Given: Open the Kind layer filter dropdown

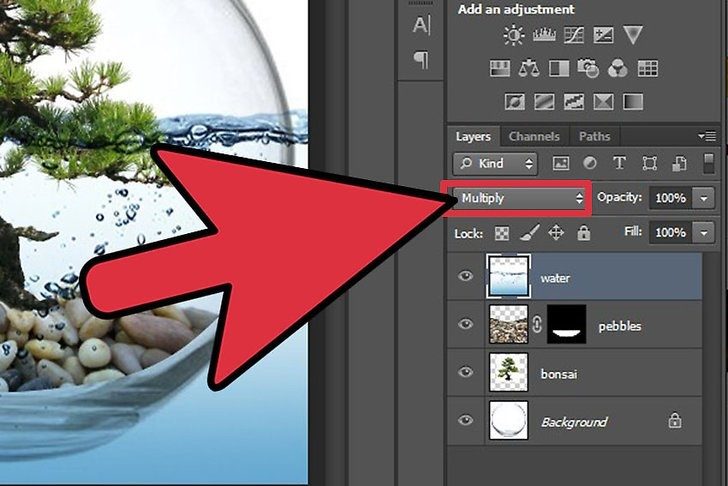Looking at the screenshot, I should point(494,163).
